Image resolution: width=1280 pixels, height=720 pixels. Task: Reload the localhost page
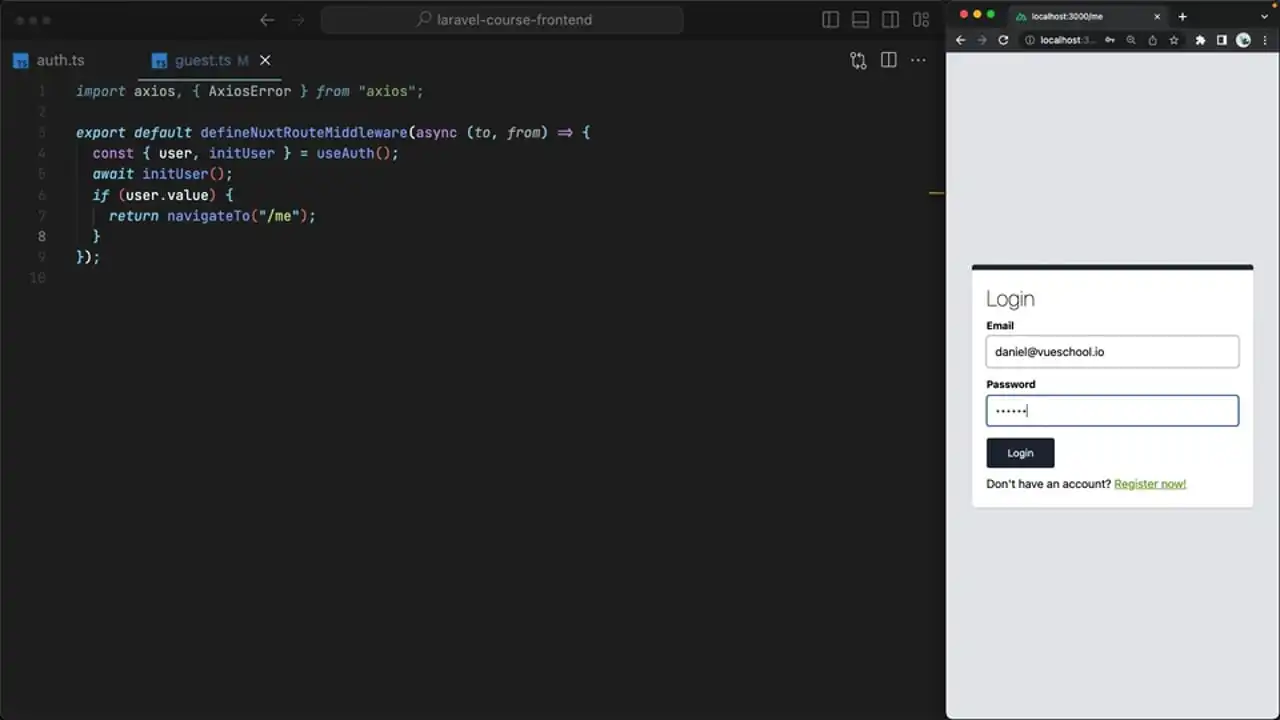click(1003, 40)
